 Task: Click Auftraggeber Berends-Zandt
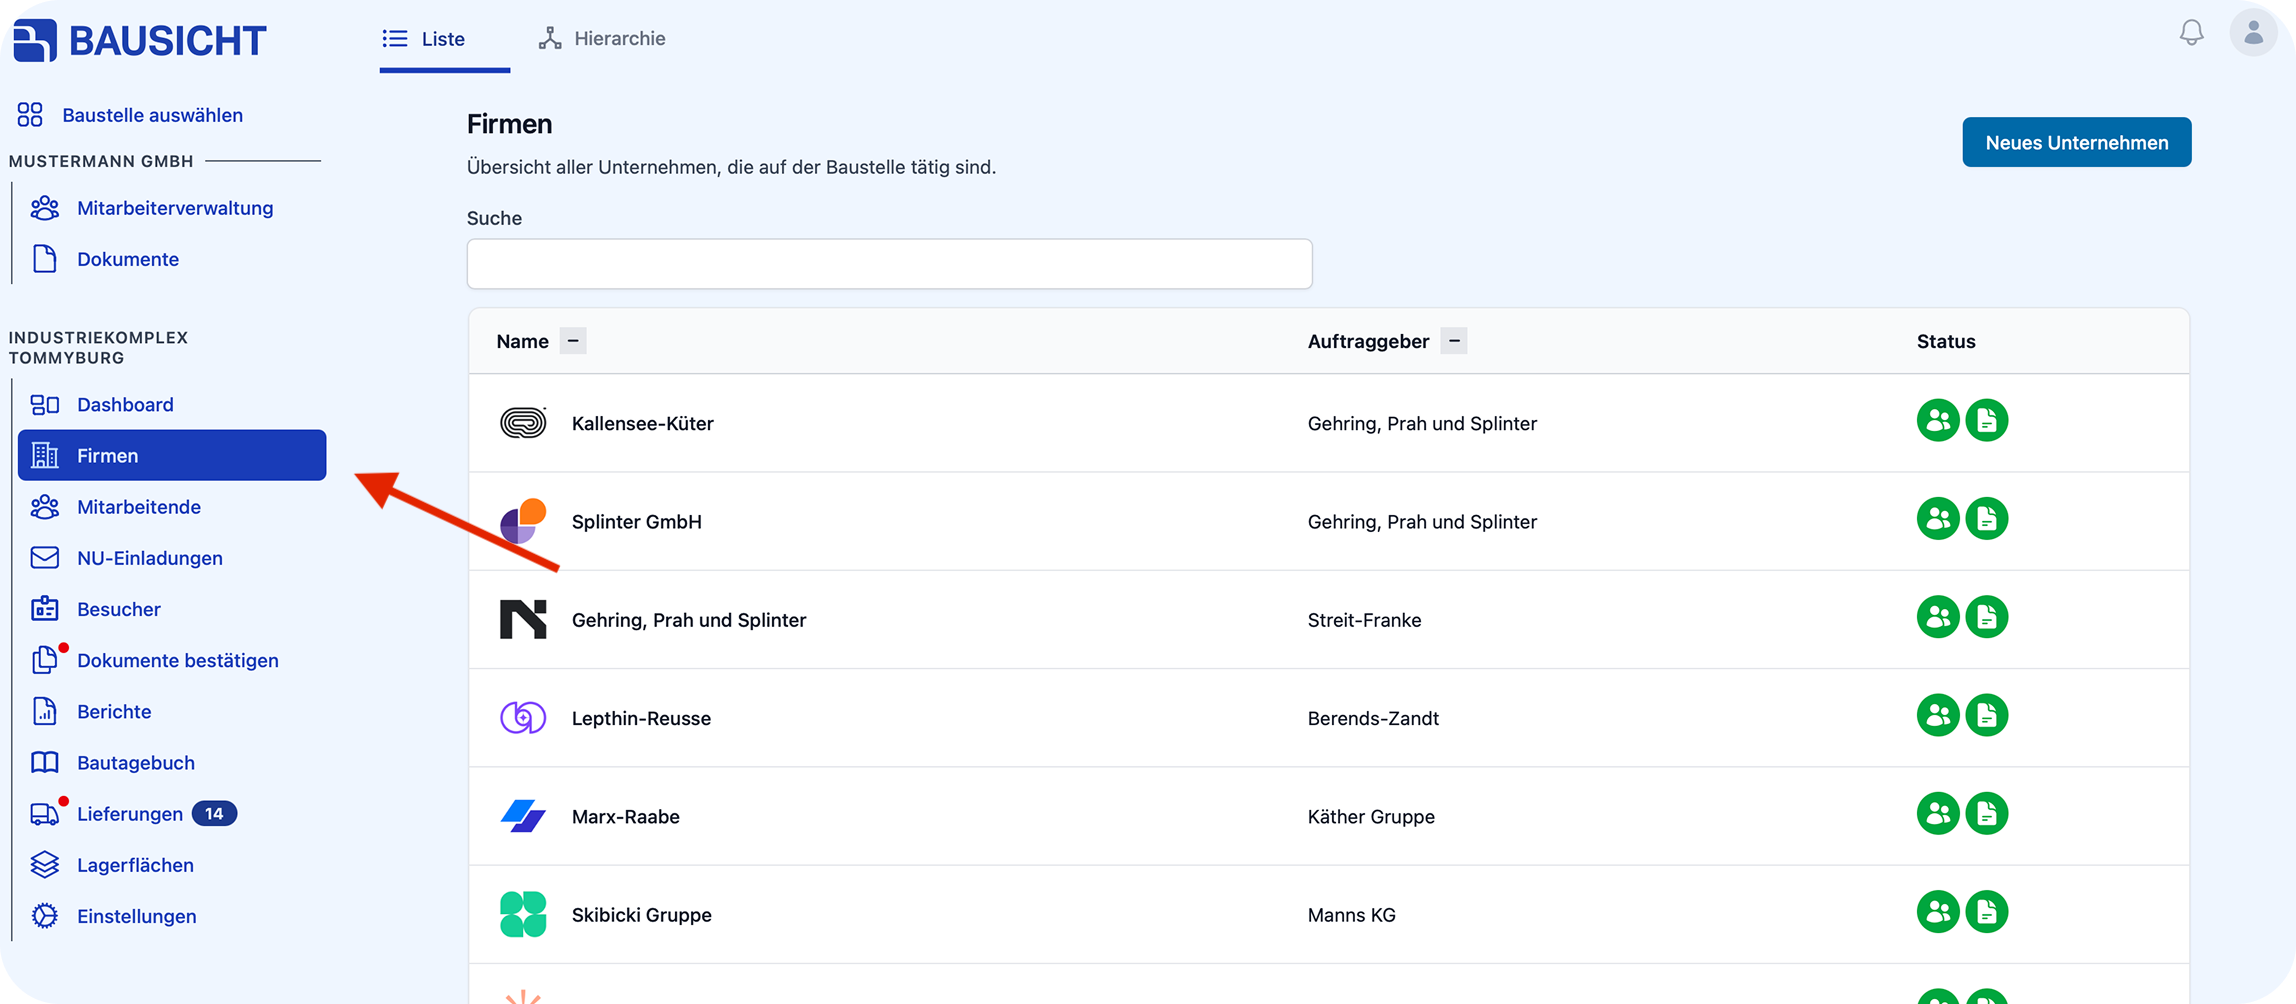(1373, 718)
